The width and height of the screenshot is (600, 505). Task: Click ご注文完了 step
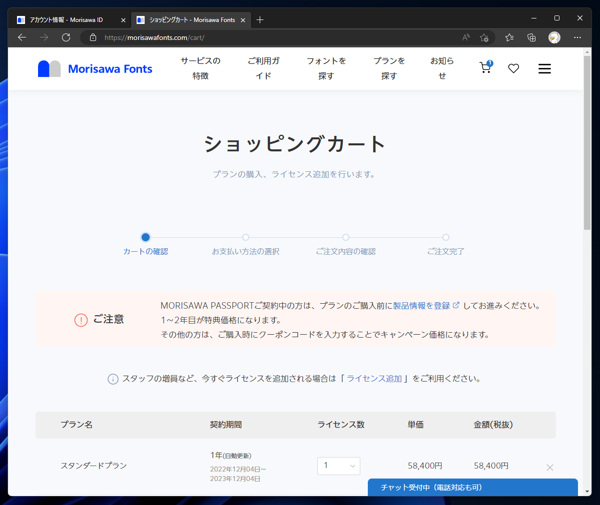[x=446, y=251]
